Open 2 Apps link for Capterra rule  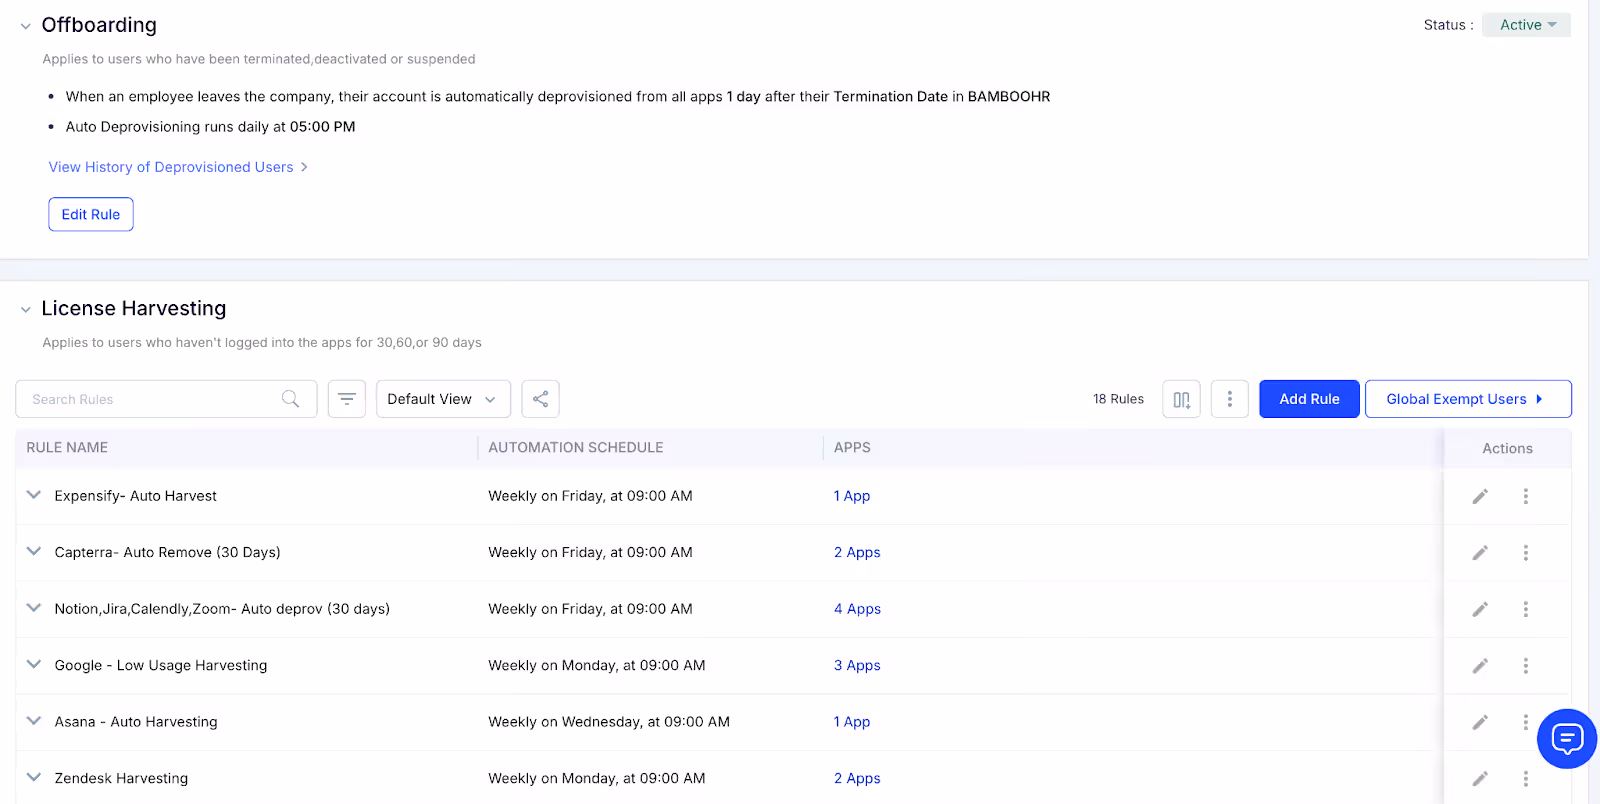coord(857,552)
